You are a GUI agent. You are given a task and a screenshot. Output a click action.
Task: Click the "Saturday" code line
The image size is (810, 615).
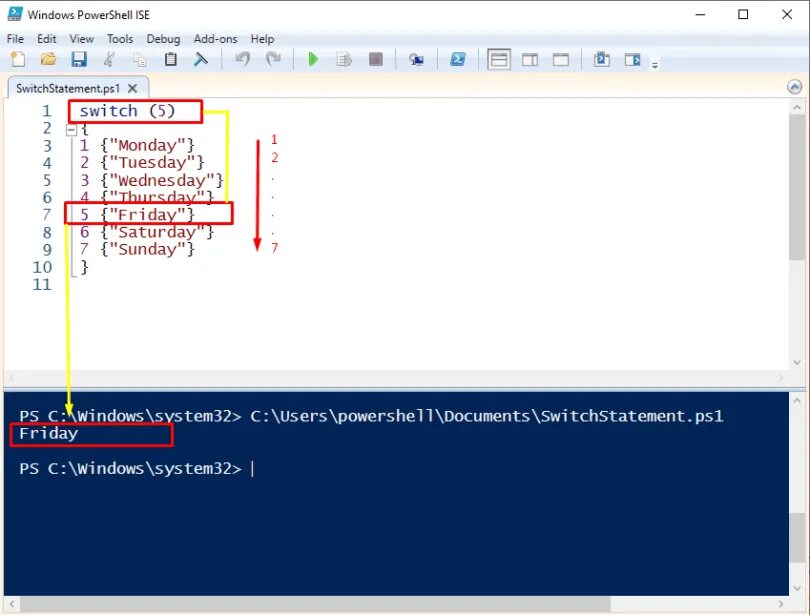(x=147, y=232)
